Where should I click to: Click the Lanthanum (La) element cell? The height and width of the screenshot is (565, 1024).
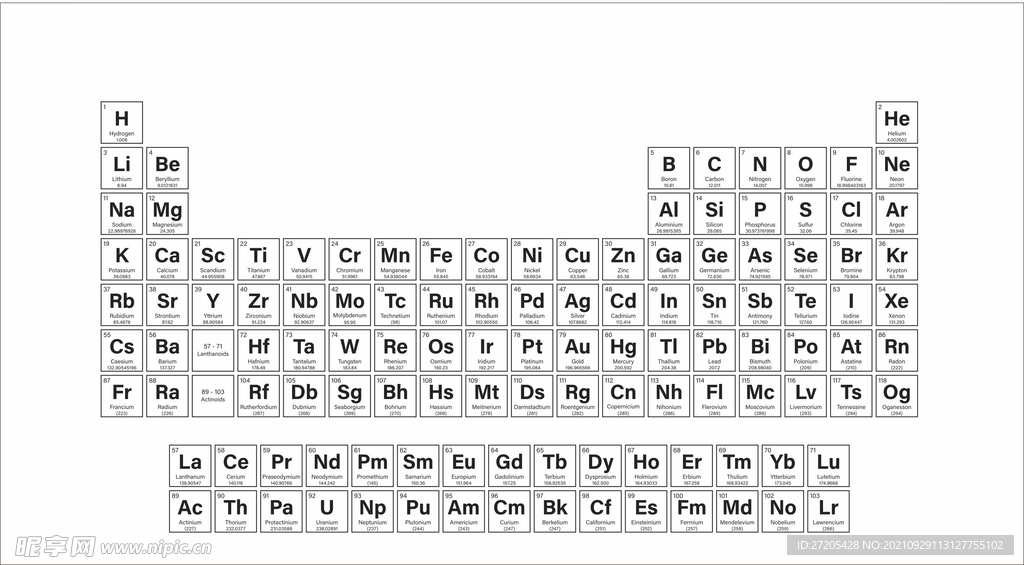tap(190, 465)
